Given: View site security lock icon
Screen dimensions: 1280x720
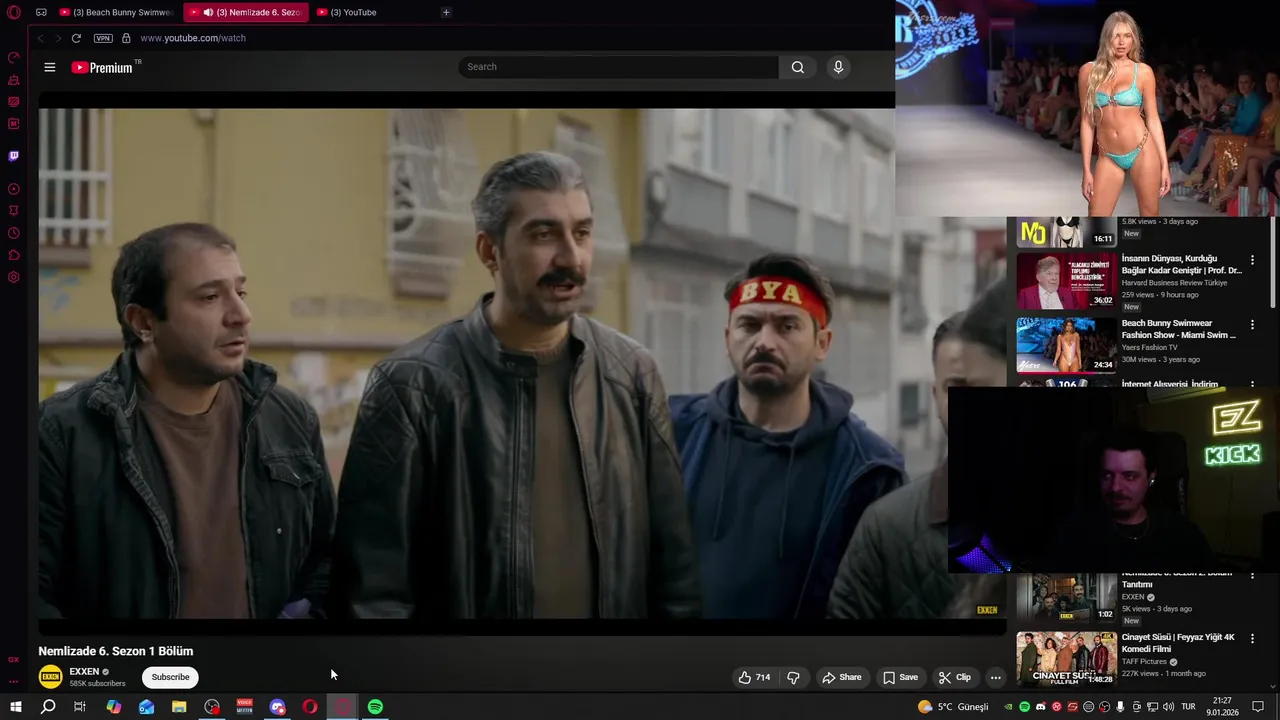Looking at the screenshot, I should pos(126,38).
